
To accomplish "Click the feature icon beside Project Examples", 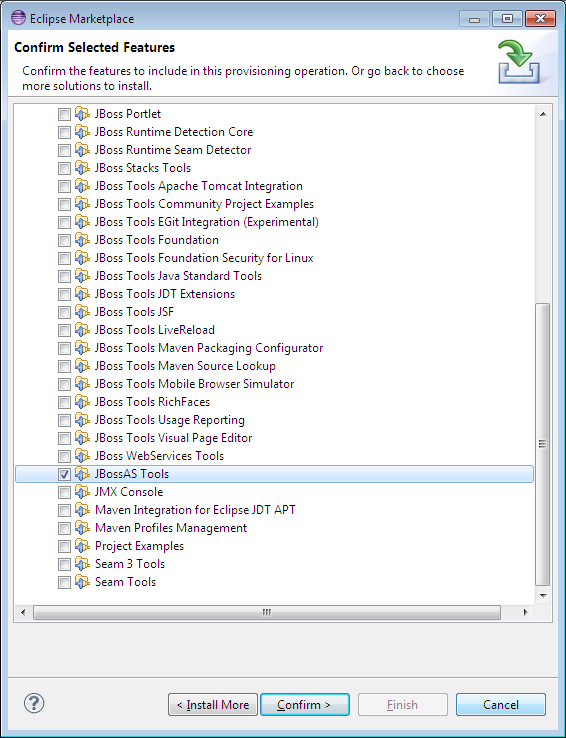I will click(x=82, y=546).
